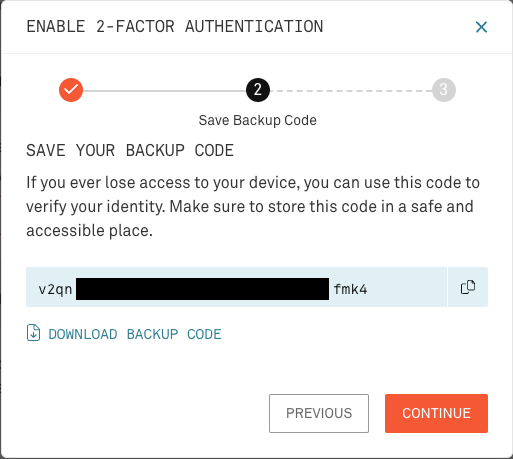Open the Download Backup Code link
Screen dimensions: 513x459
135,334
